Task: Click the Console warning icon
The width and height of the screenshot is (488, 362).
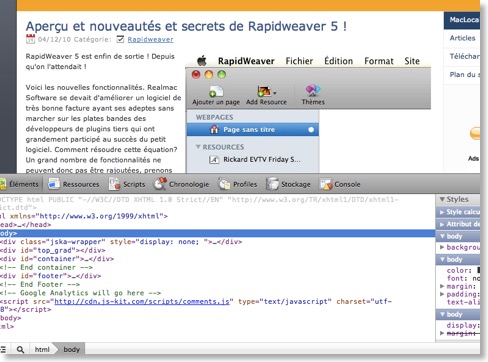Action: [326, 184]
